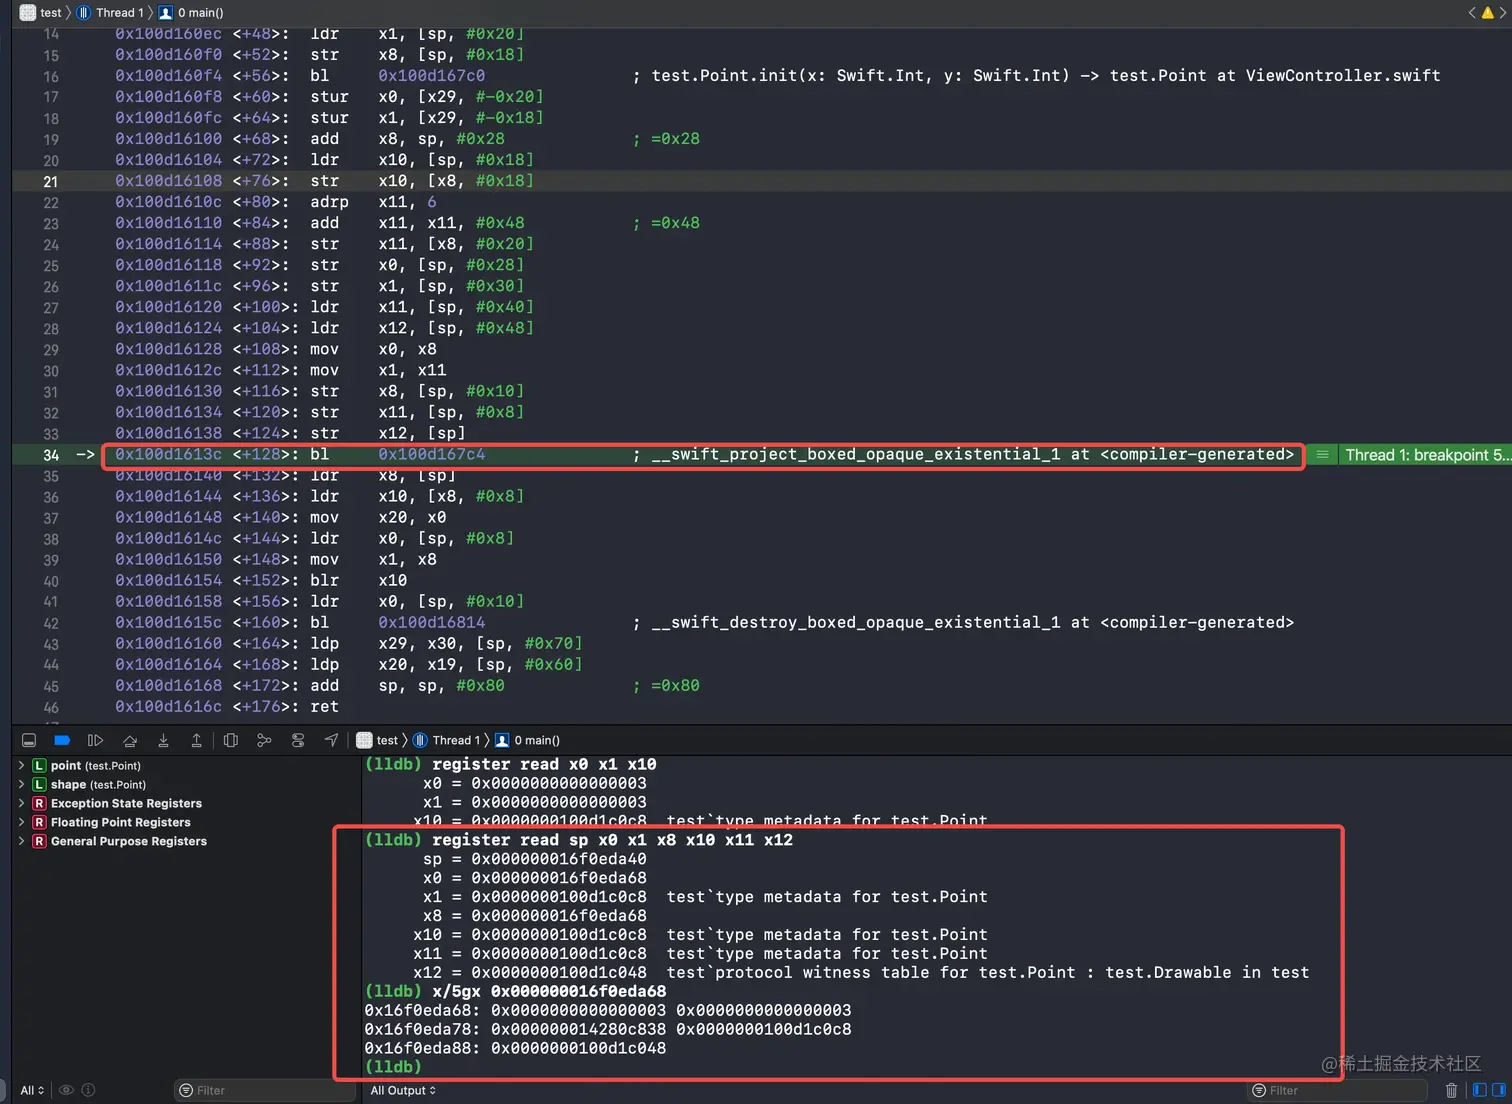The image size is (1512, 1104).
Task: Click the bl 0x100d167c0 target on line 16
Action: tap(431, 75)
